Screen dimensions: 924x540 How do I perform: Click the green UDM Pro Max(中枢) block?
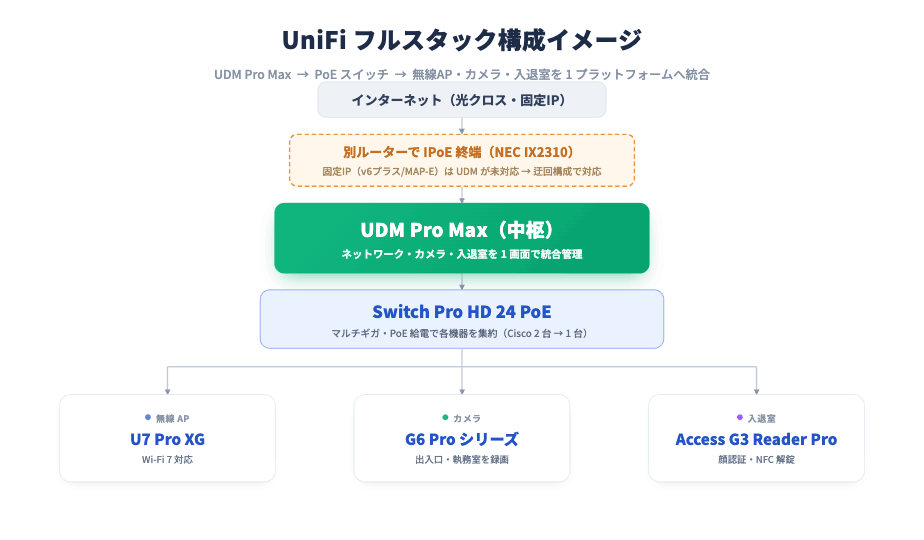[x=462, y=238]
